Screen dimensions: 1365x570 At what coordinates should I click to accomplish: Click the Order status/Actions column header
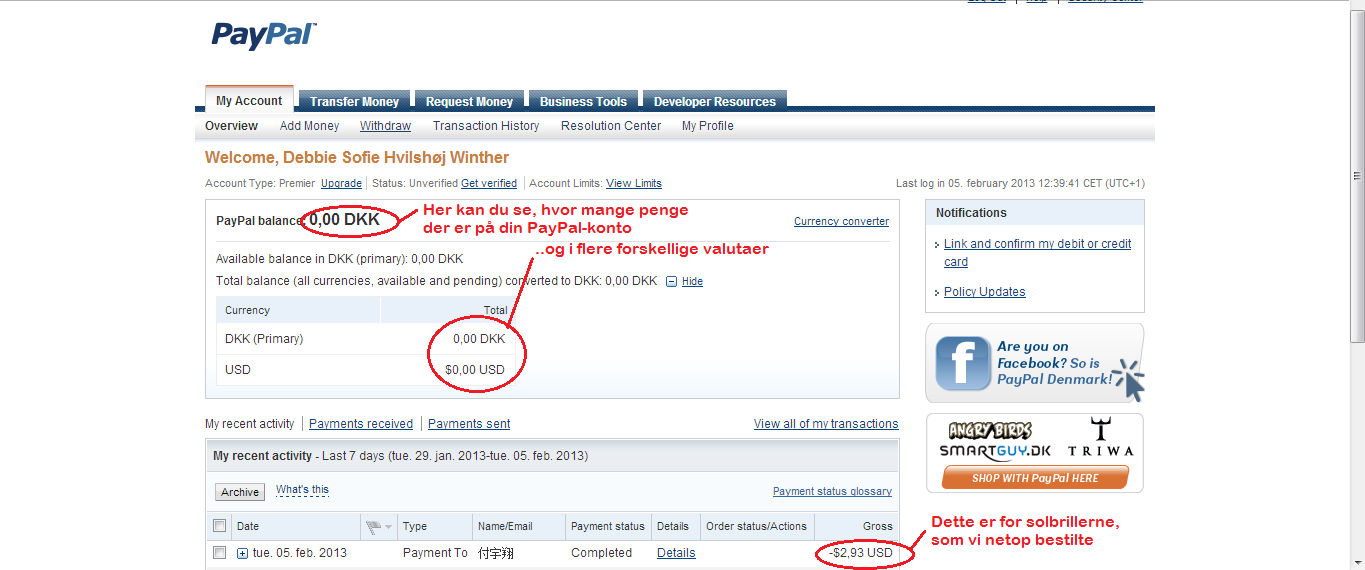tap(756, 526)
